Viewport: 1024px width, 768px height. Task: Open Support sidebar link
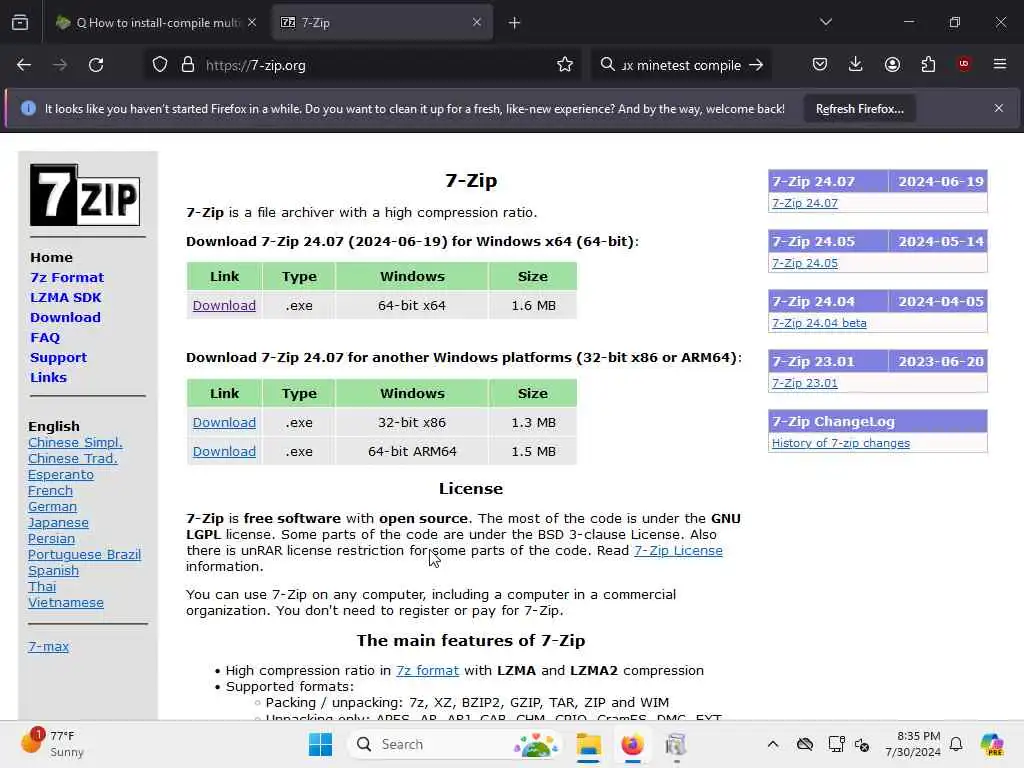[x=58, y=358]
